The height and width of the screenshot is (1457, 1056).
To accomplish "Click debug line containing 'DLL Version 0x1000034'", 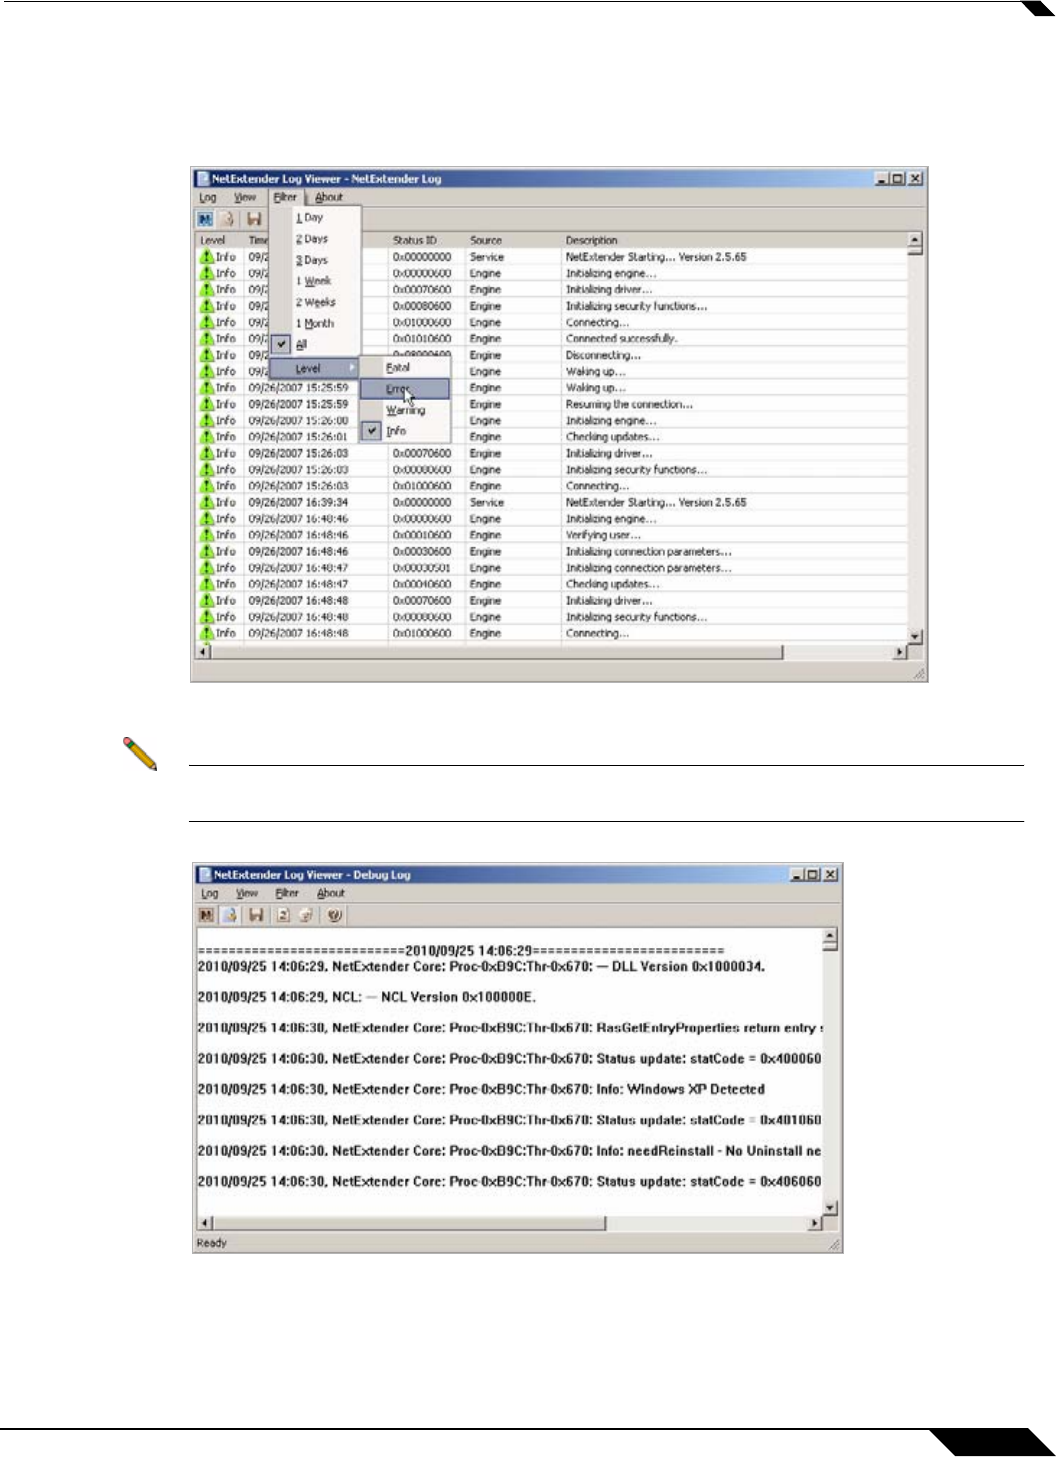I will click(481, 967).
